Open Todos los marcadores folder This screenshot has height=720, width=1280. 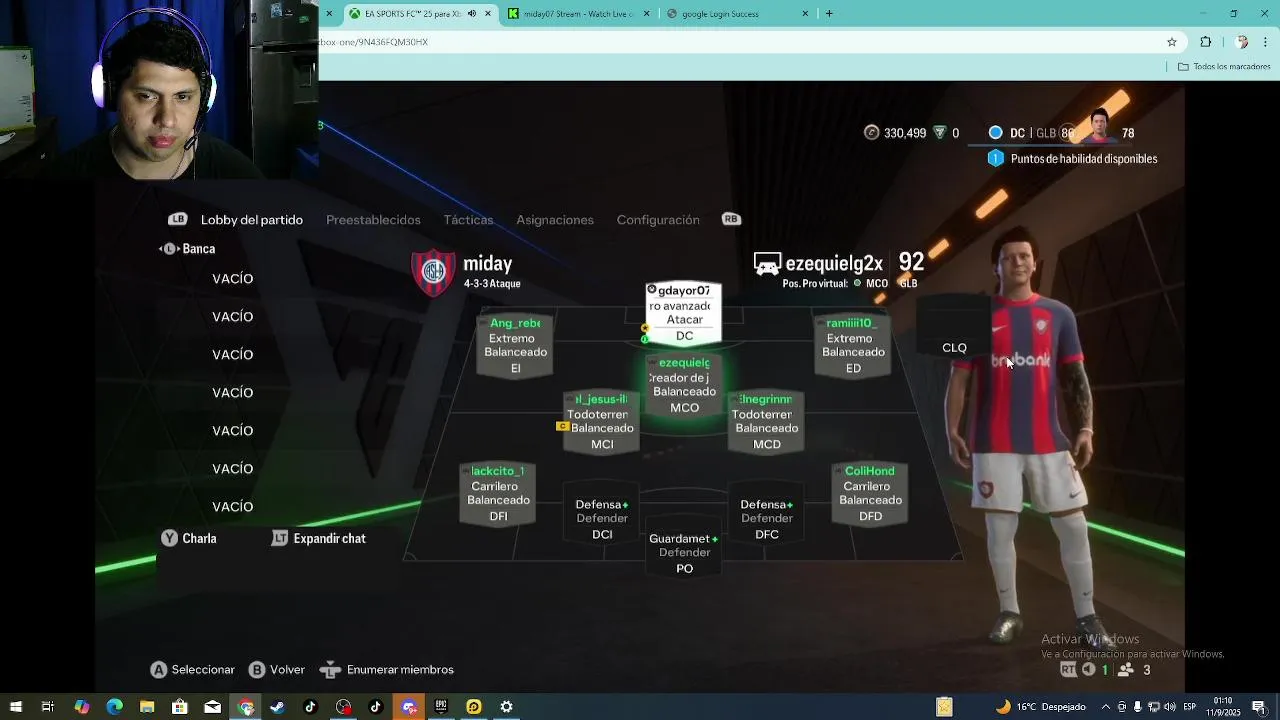(1224, 67)
